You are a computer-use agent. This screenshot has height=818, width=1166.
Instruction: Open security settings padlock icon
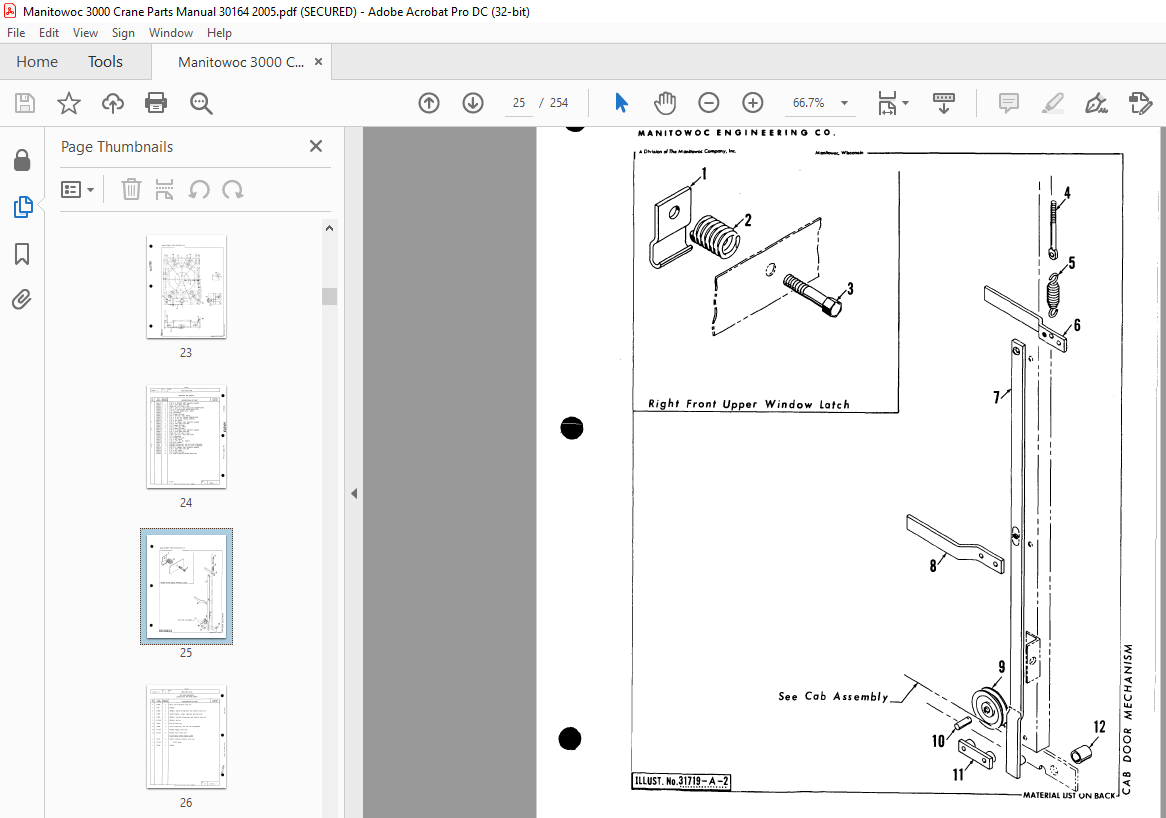tap(22, 160)
